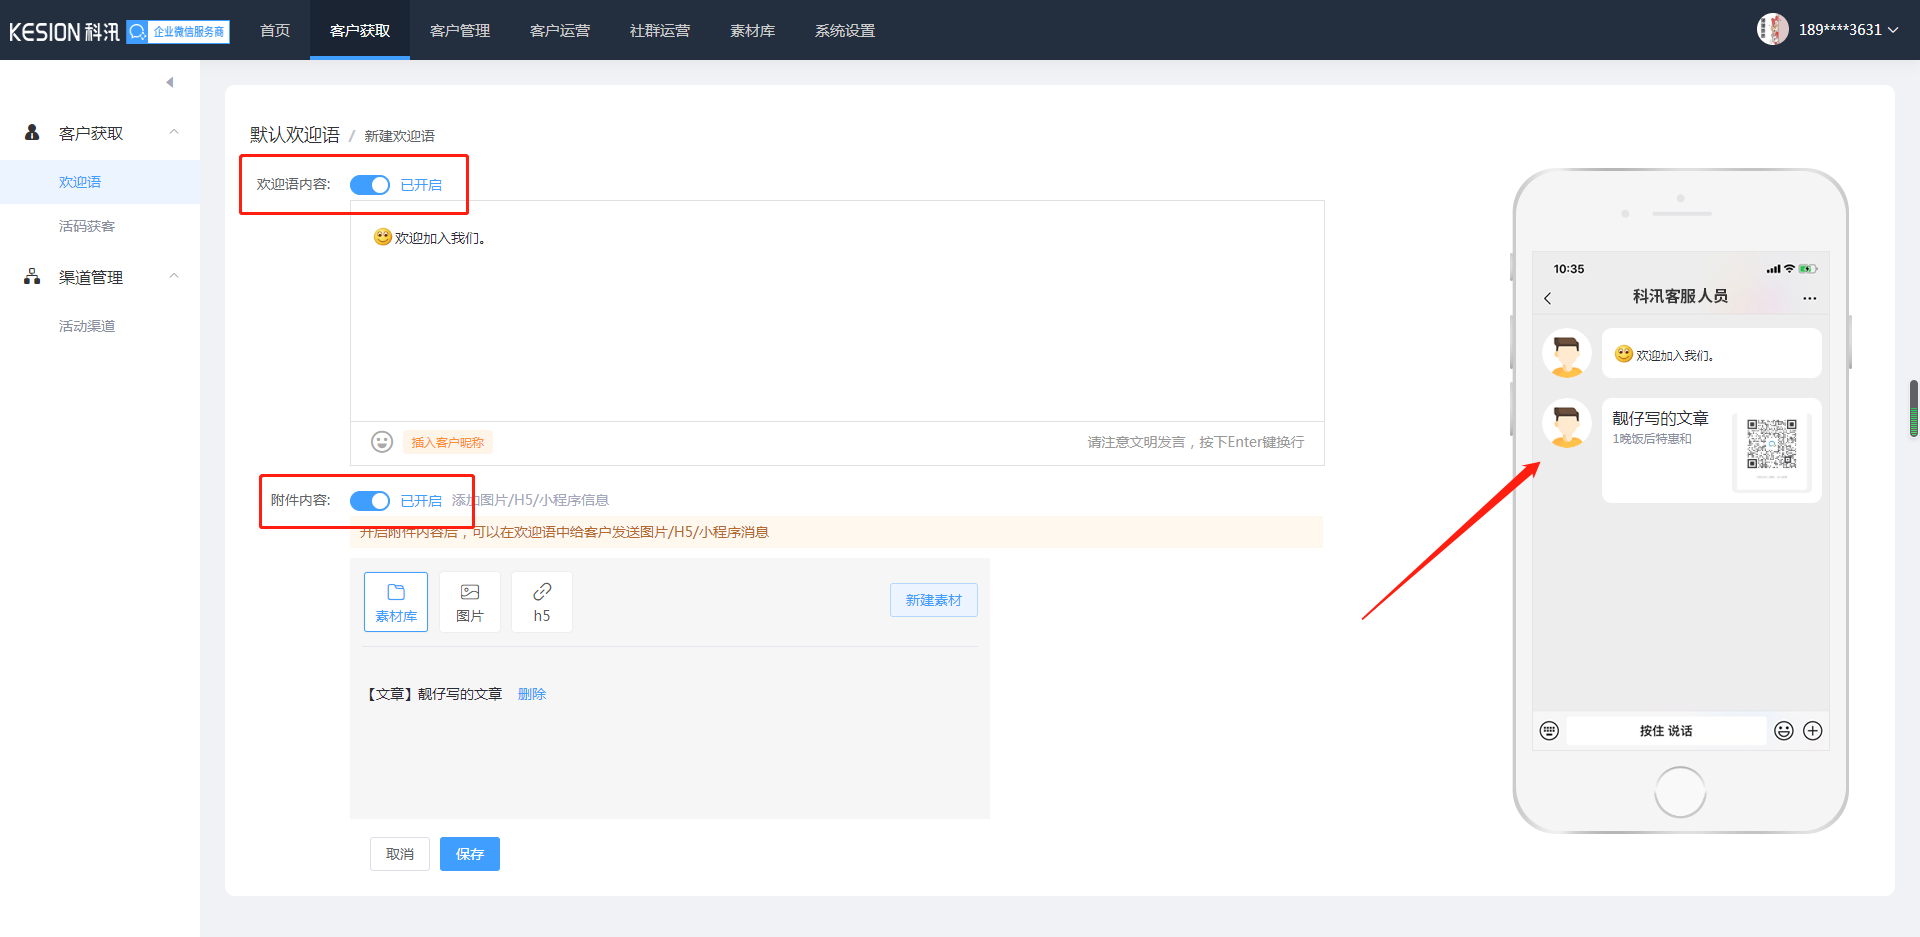
Task: Collapse the 客户获取 sidebar section
Action: click(174, 132)
